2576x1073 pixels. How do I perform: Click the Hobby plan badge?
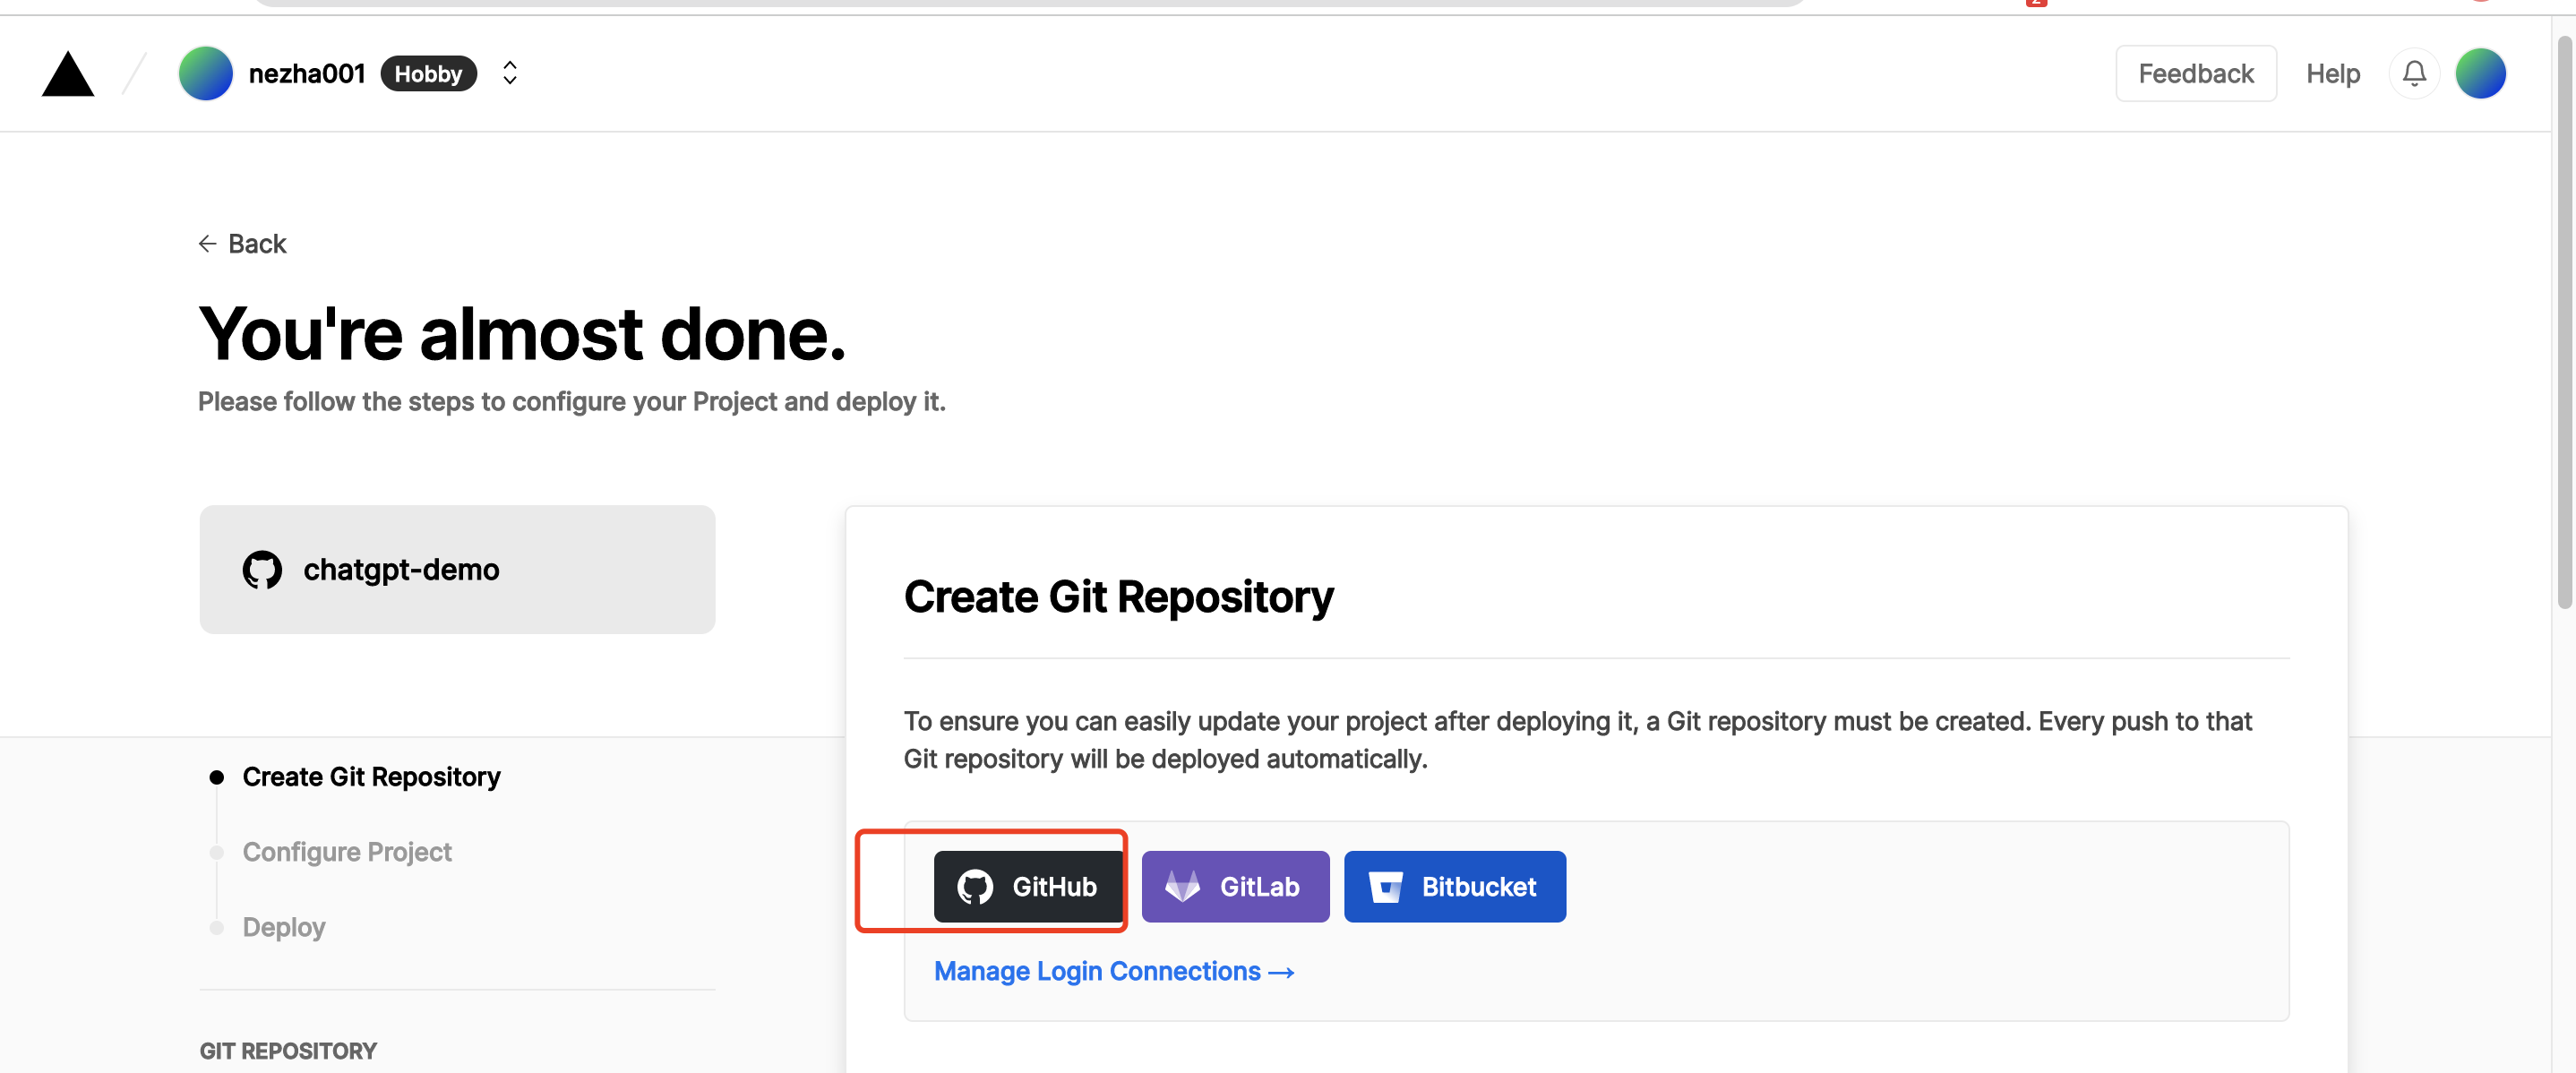tap(428, 74)
